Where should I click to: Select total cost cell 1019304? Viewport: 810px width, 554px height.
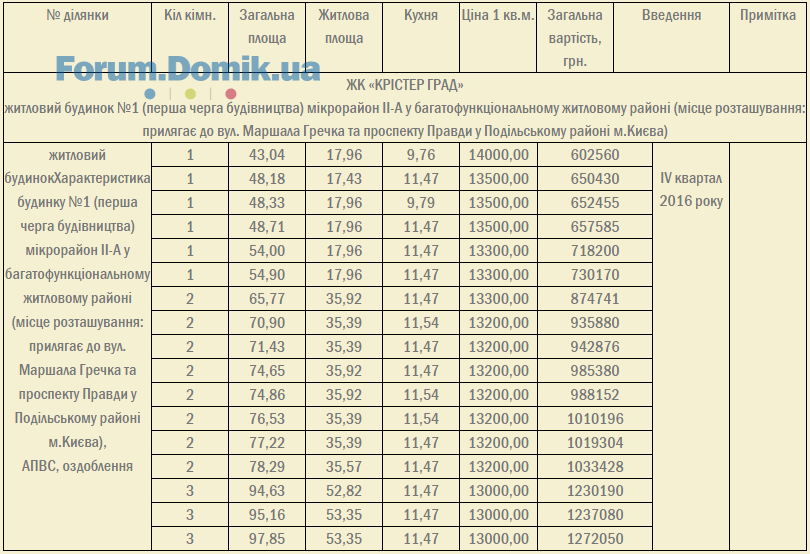595,443
